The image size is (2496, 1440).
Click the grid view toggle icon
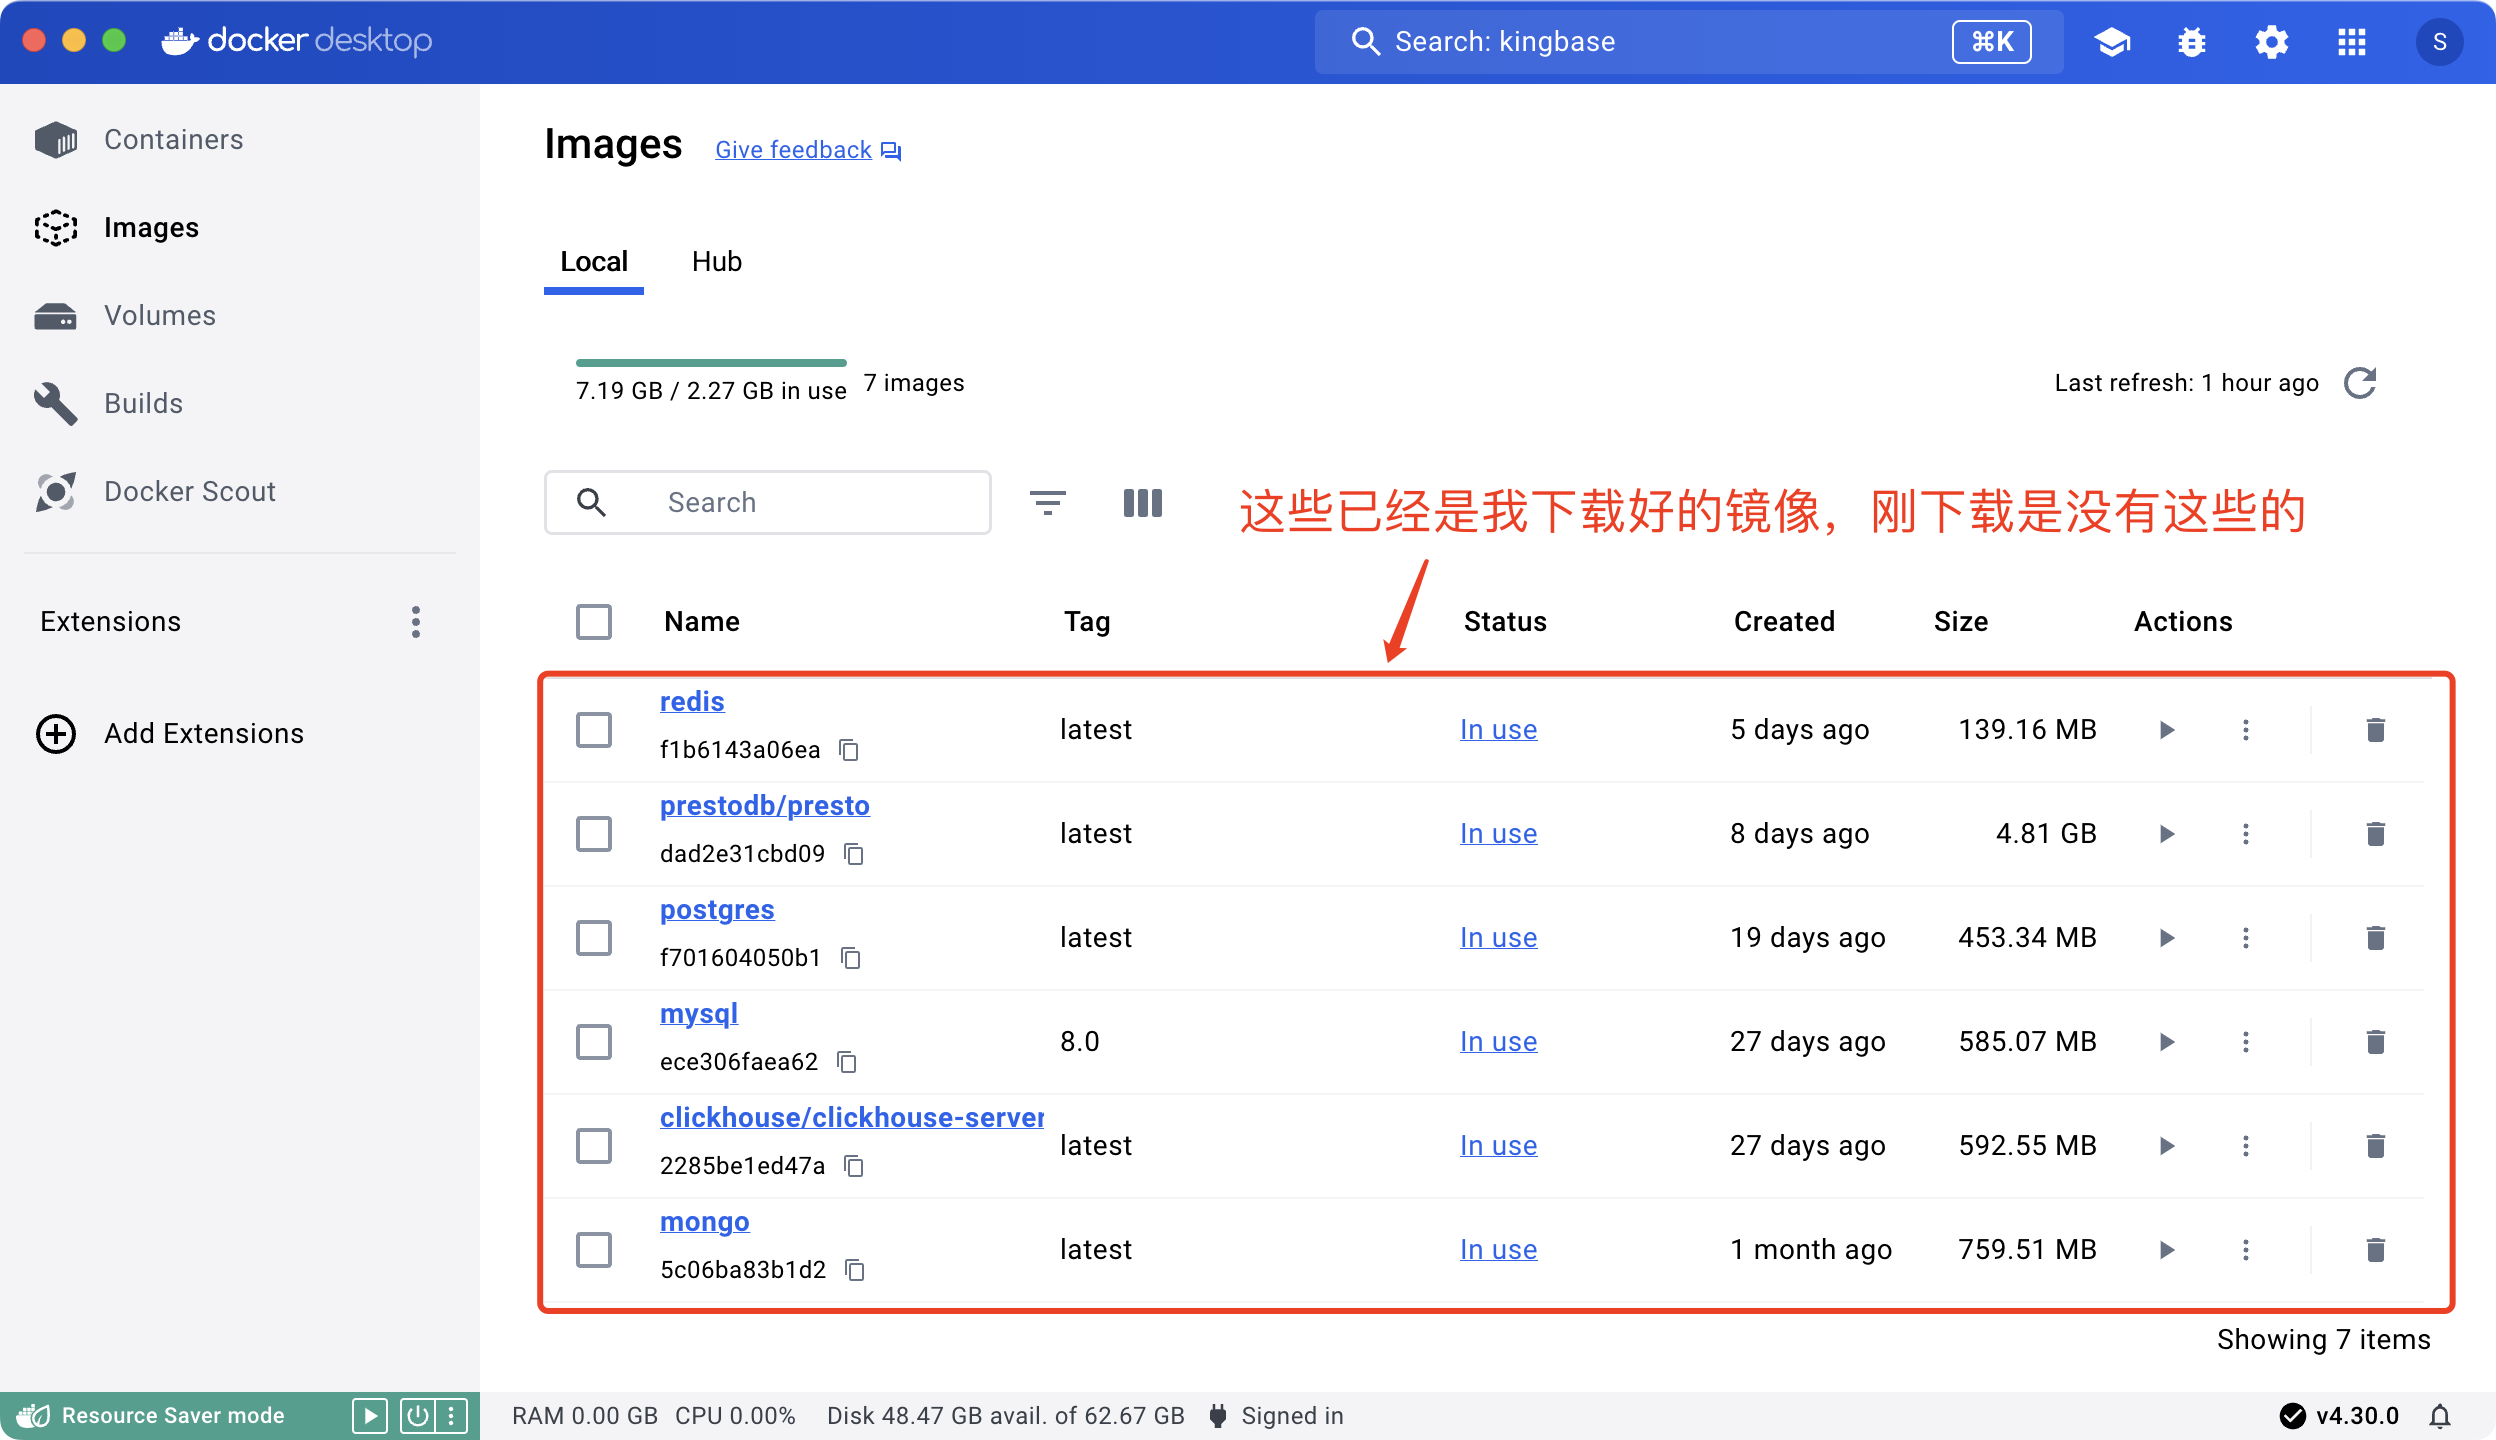click(x=1143, y=501)
